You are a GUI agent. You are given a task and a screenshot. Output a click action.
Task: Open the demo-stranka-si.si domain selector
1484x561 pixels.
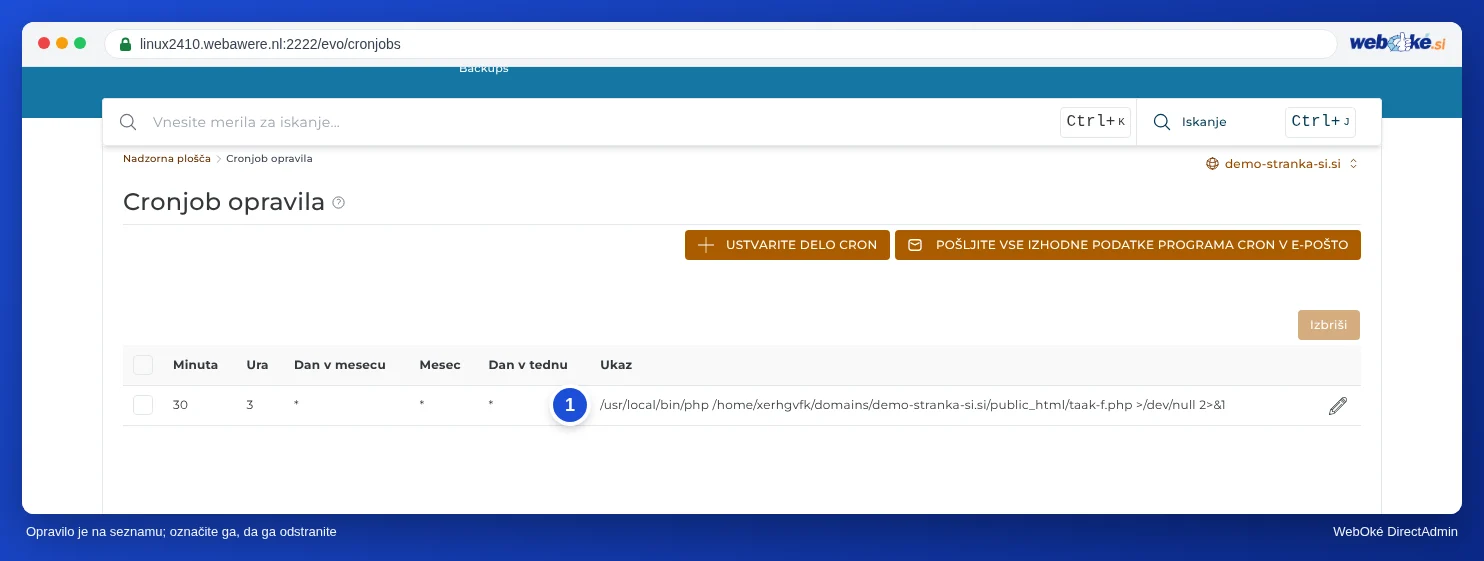1282,163
